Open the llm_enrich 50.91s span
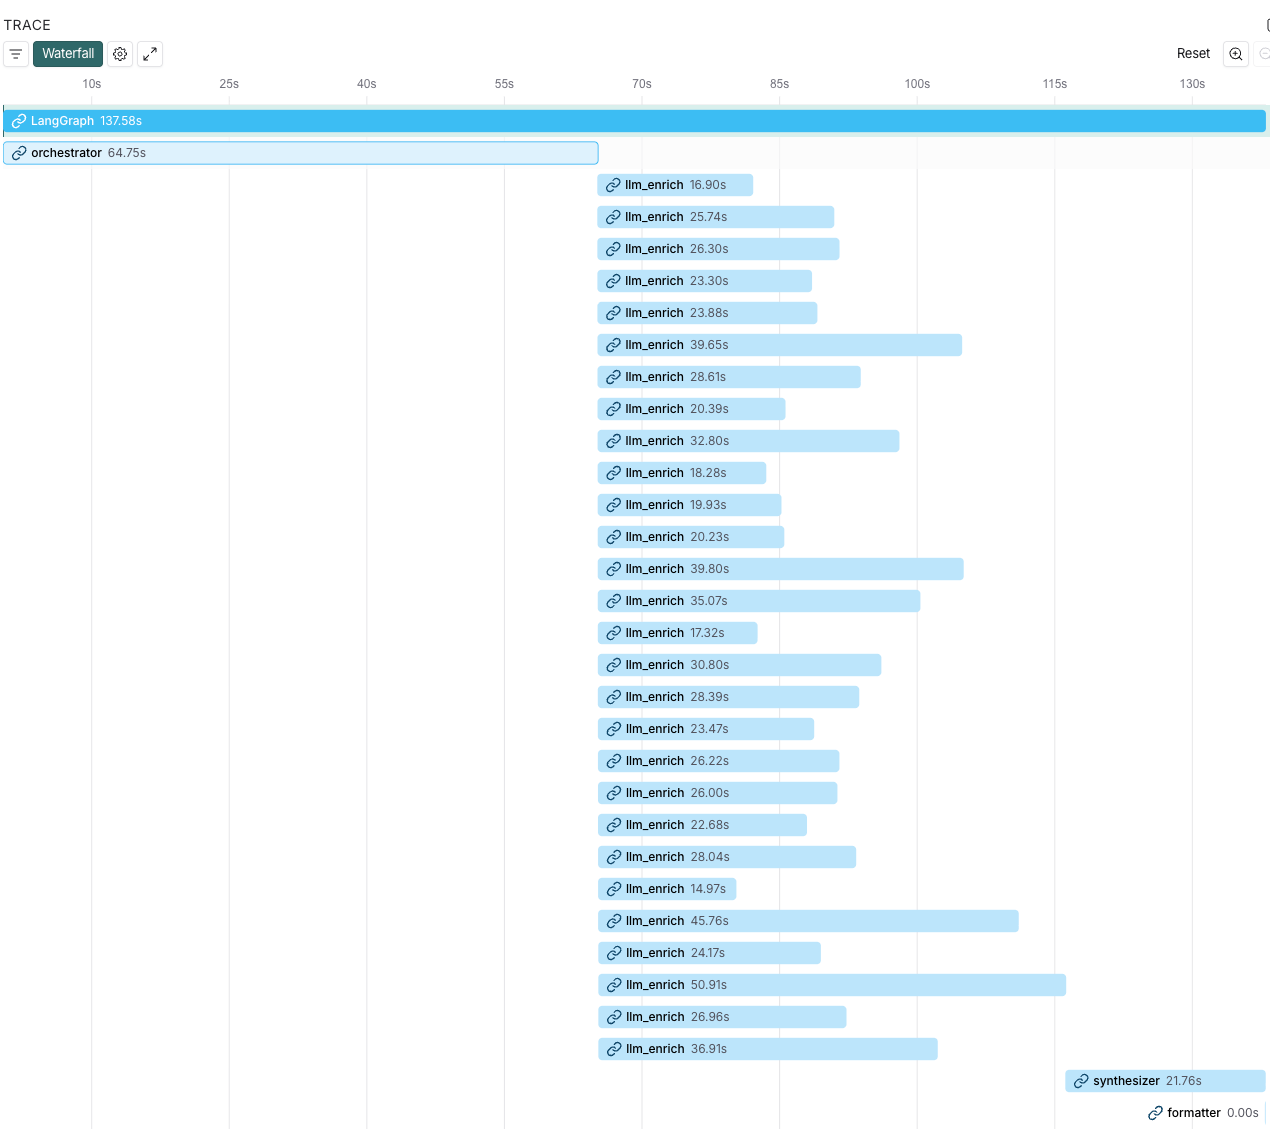This screenshot has height=1144, width=1270. click(x=831, y=985)
